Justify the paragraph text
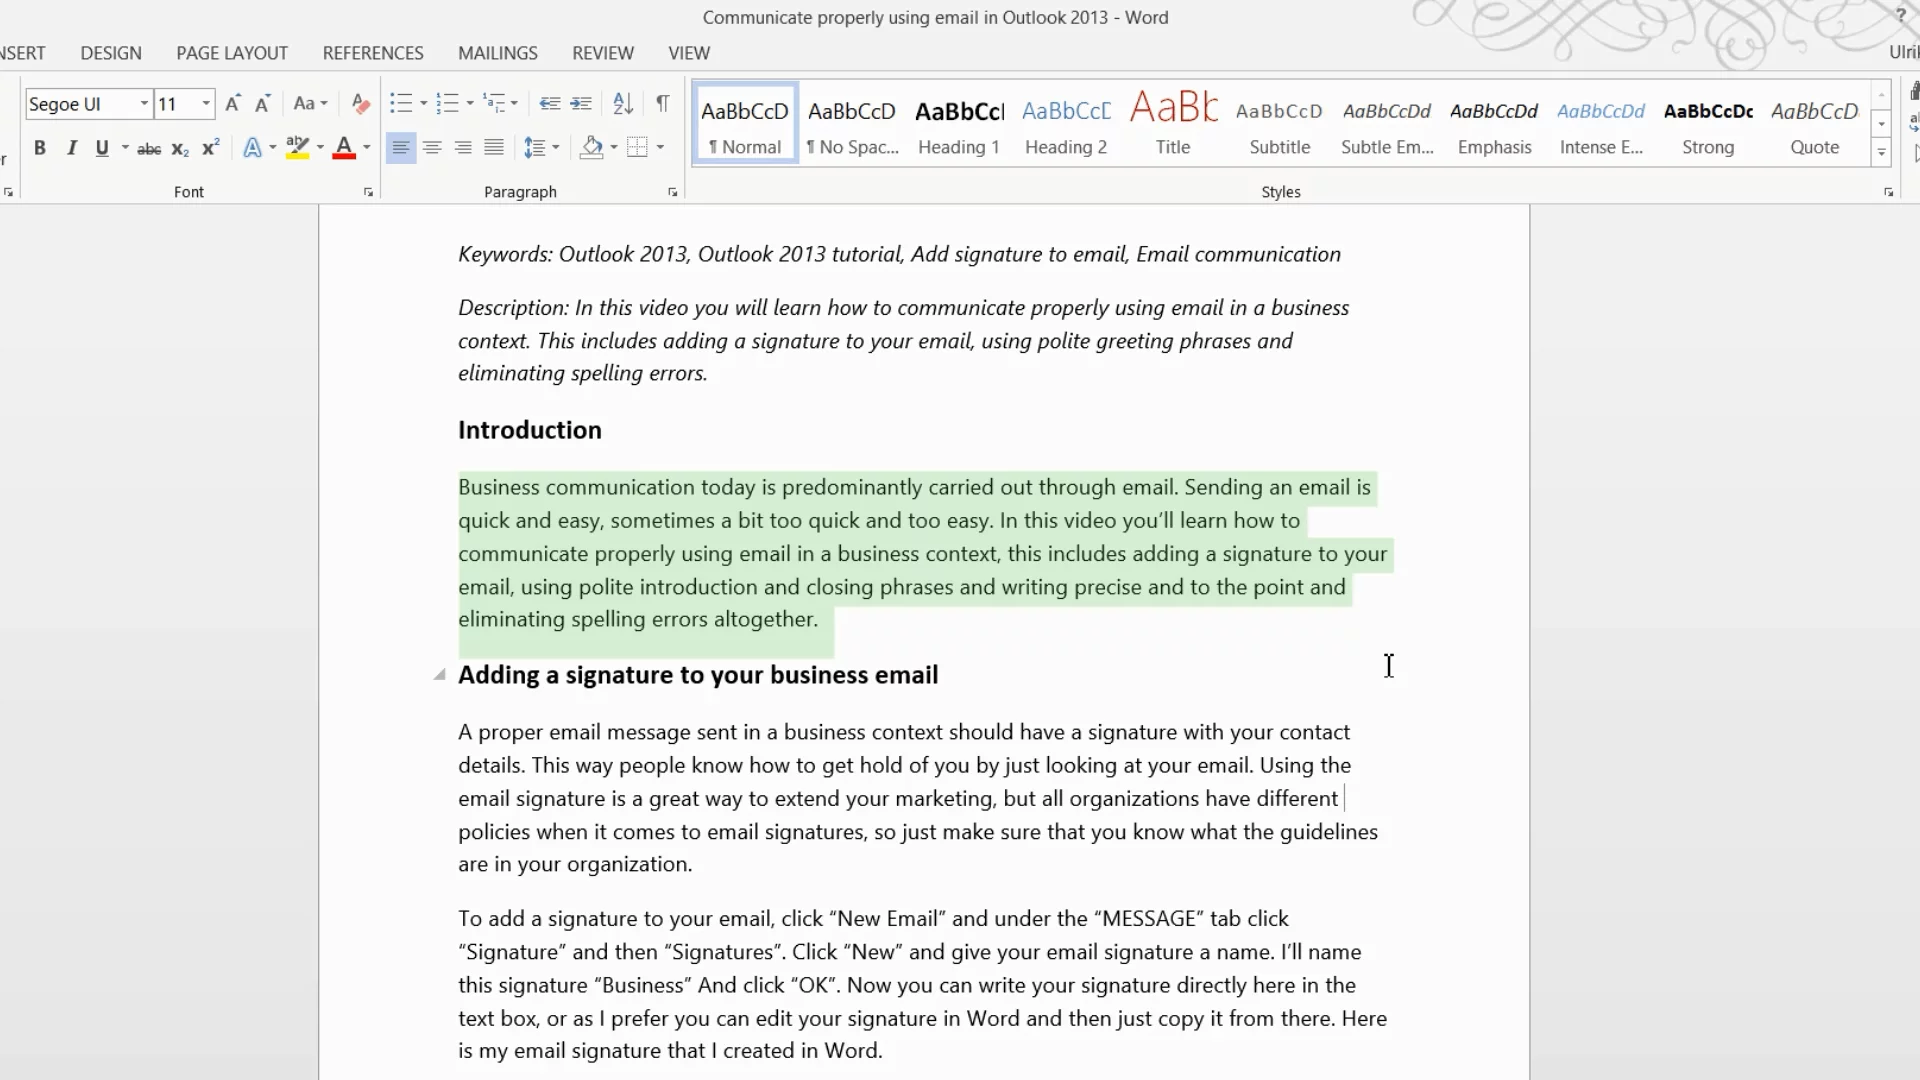1920x1080 pixels. point(494,149)
